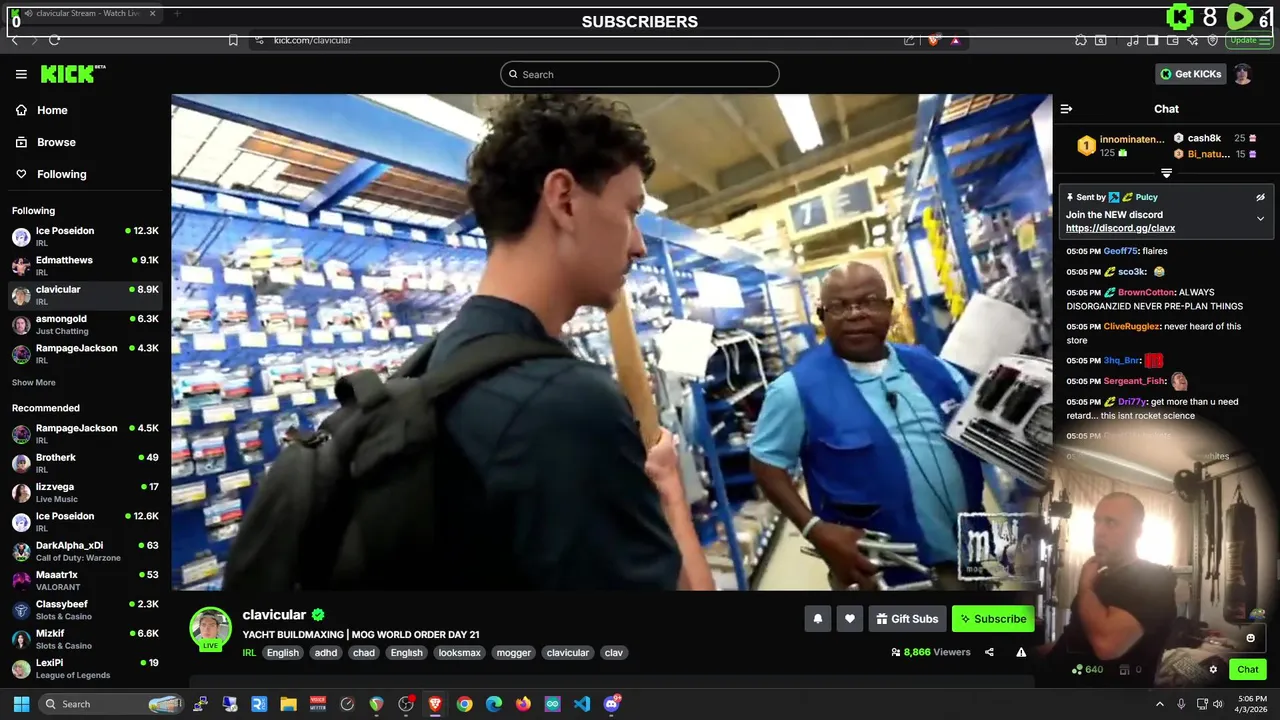Open Ice Poseidon channel in Following
The height and width of the screenshot is (720, 1280).
tap(85, 237)
